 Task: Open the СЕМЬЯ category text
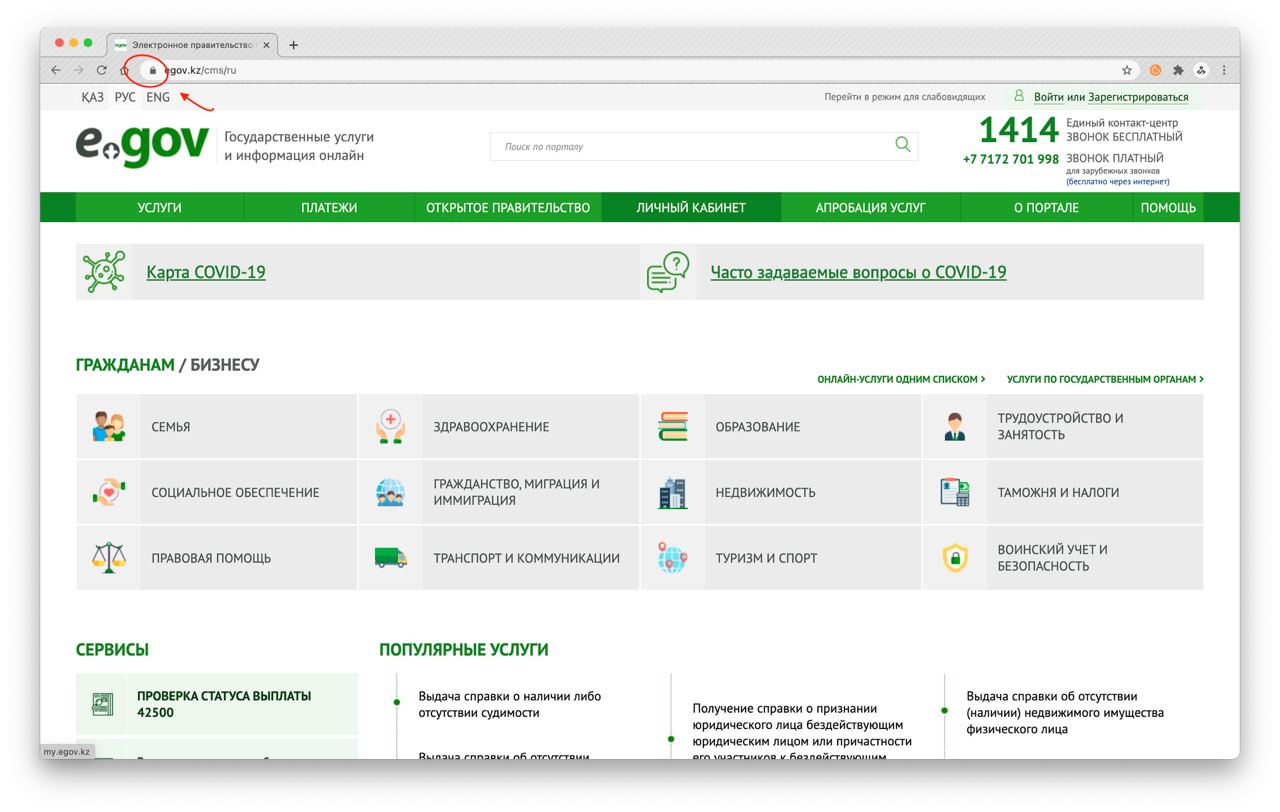[171, 427]
